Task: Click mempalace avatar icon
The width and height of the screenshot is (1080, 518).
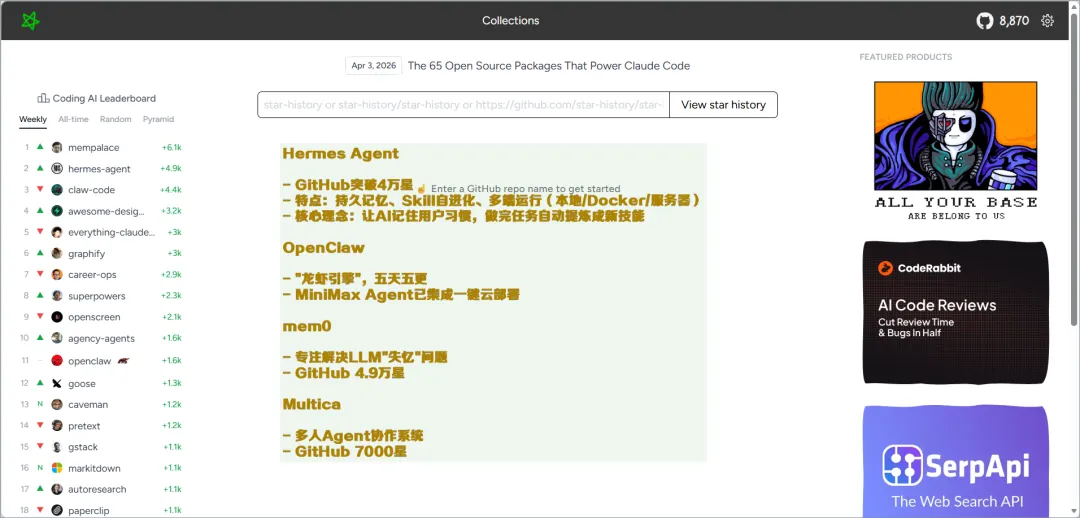Action: (x=57, y=147)
